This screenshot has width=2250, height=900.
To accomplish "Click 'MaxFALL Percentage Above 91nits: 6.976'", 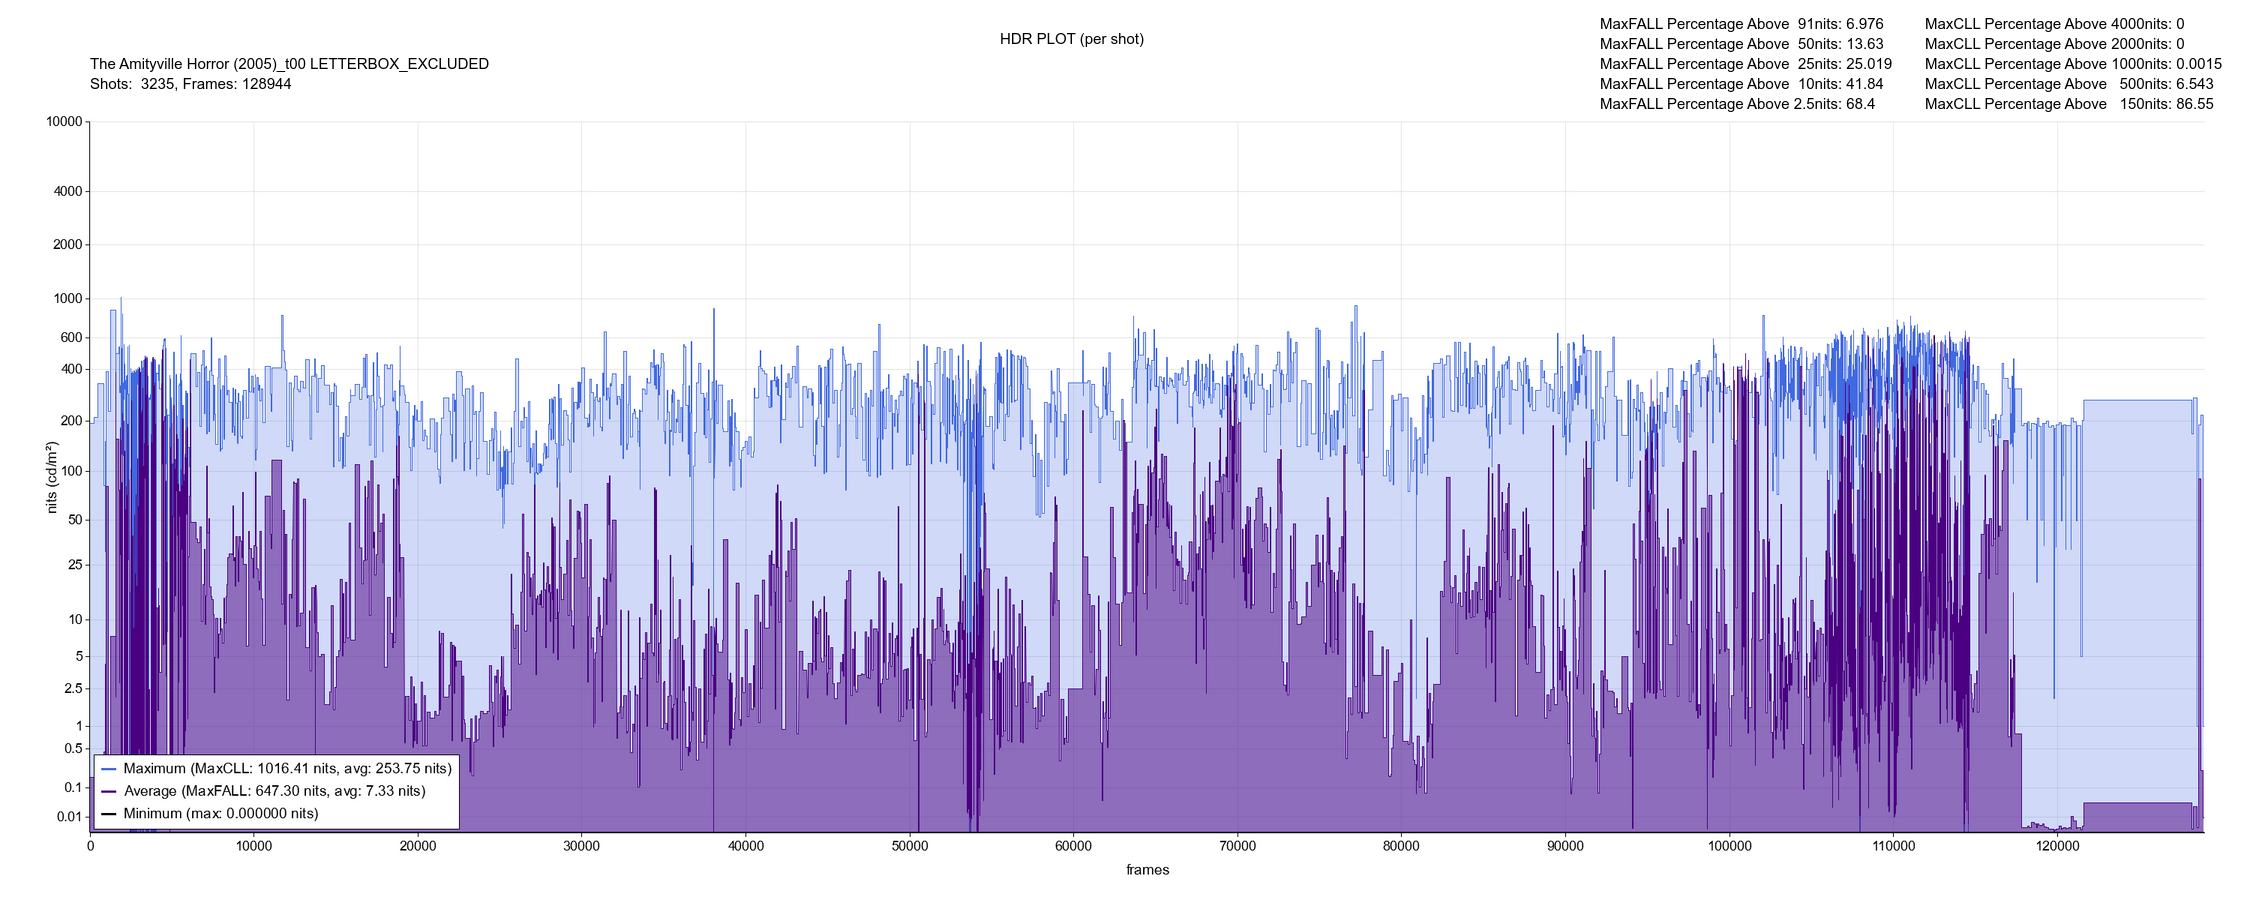I will [x=1741, y=24].
